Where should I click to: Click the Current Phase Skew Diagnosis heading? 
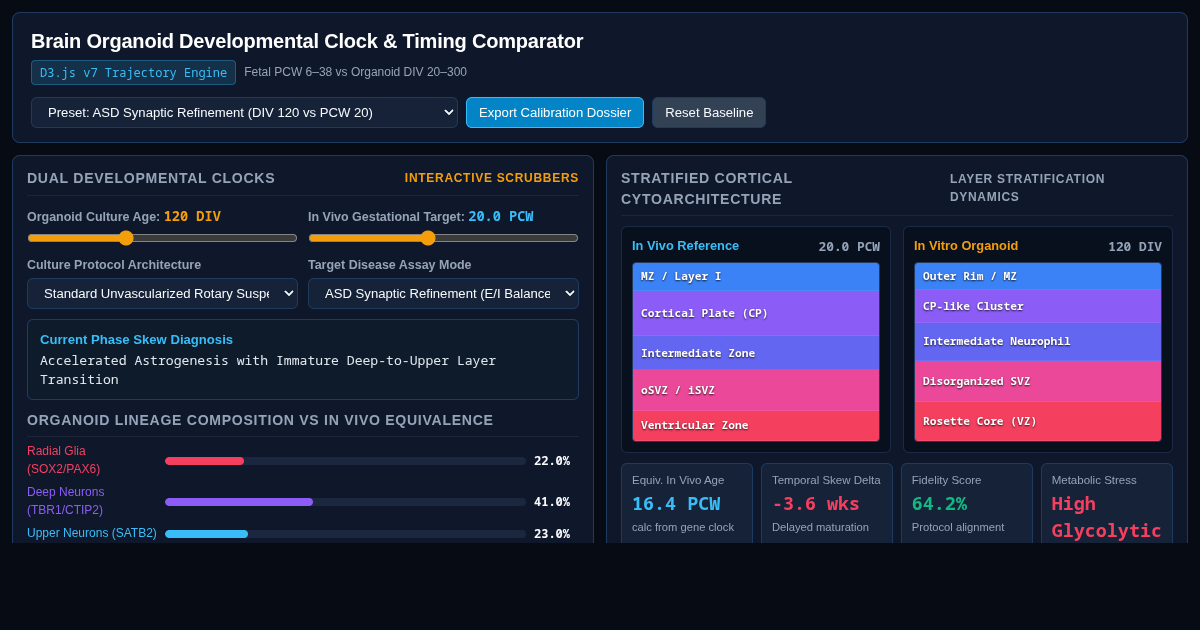tap(136, 339)
